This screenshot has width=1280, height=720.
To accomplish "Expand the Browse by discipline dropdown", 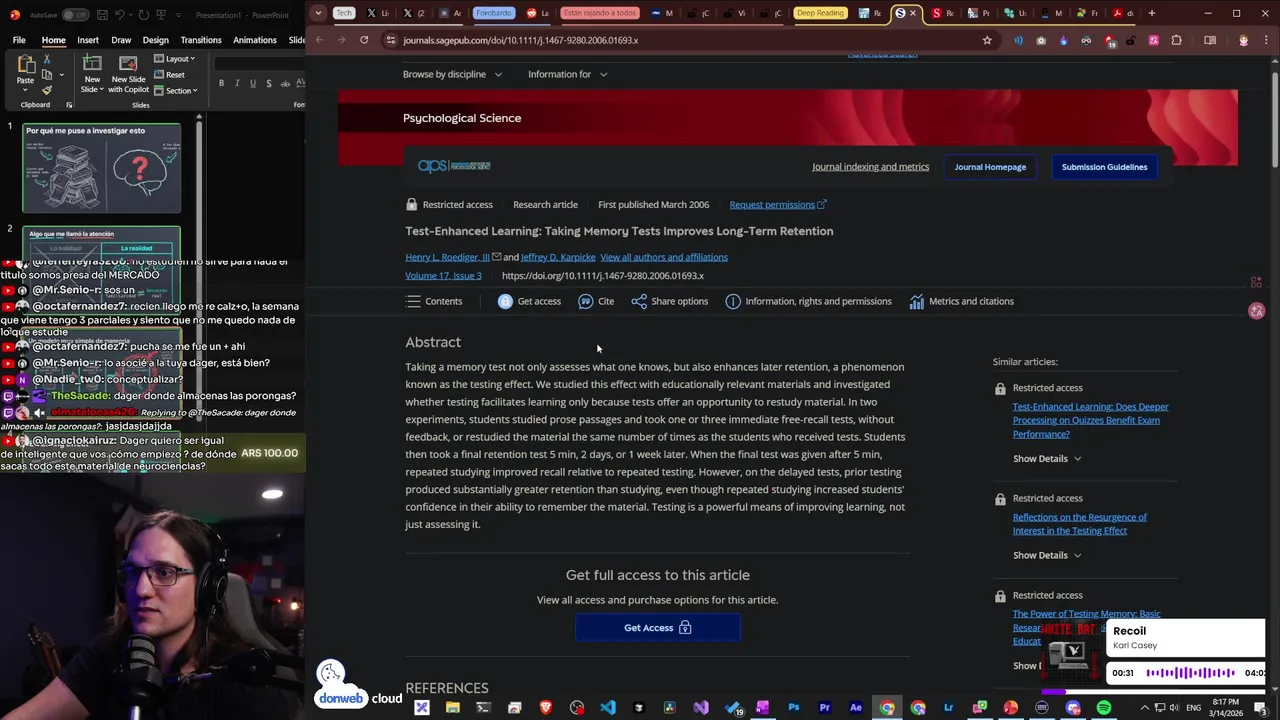I will point(452,74).
